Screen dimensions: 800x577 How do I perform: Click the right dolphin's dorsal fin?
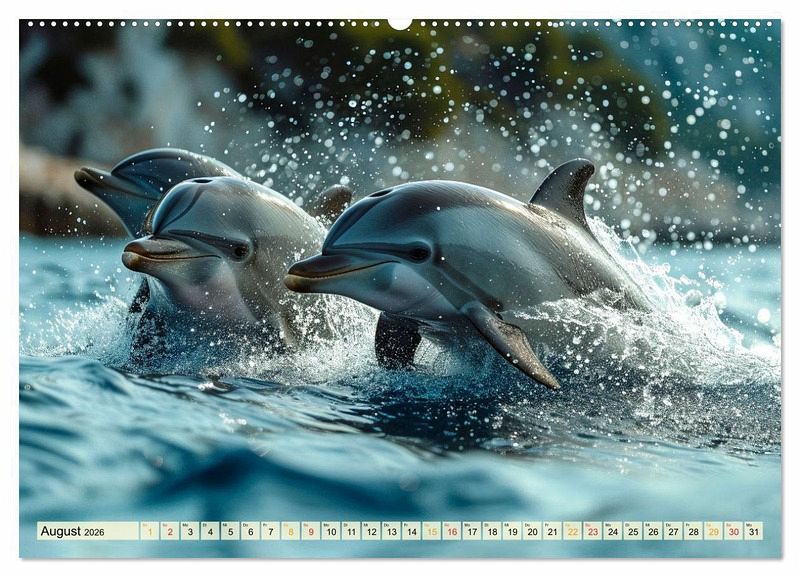(x=565, y=190)
